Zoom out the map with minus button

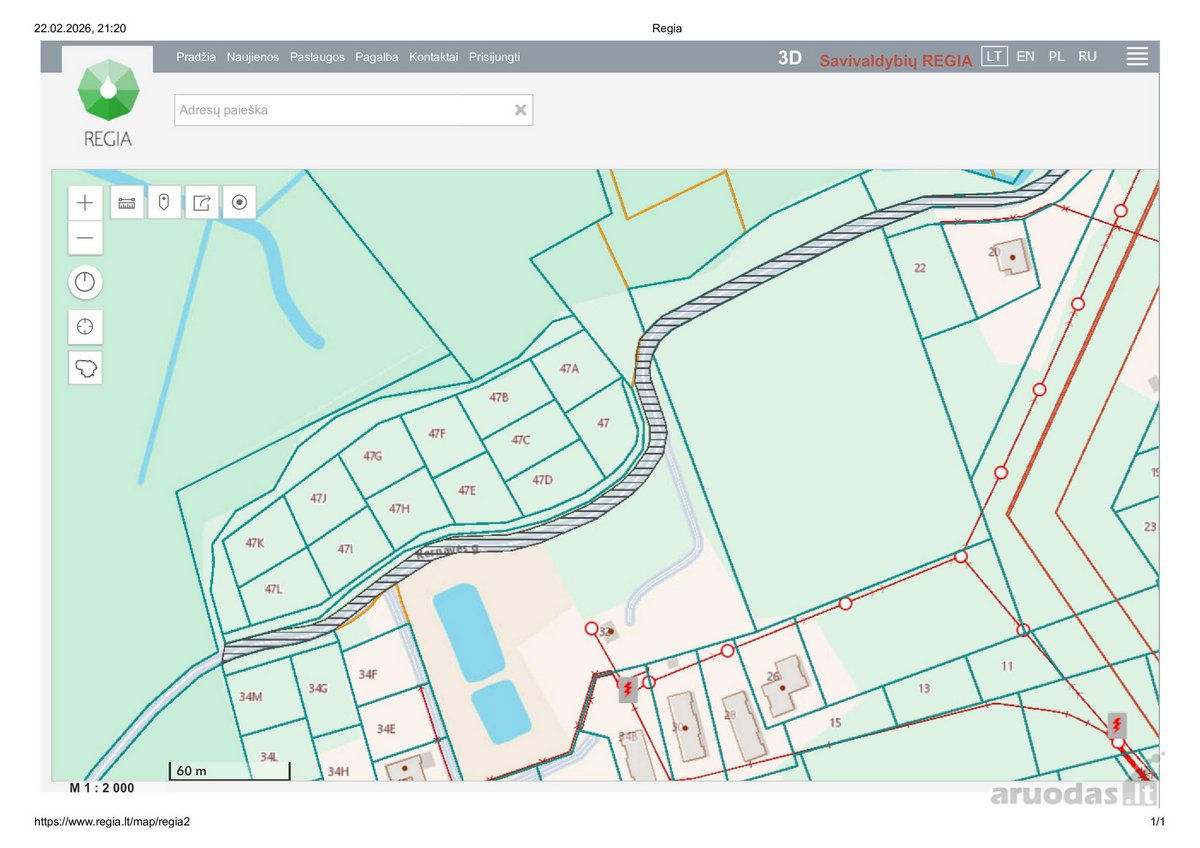click(85, 238)
